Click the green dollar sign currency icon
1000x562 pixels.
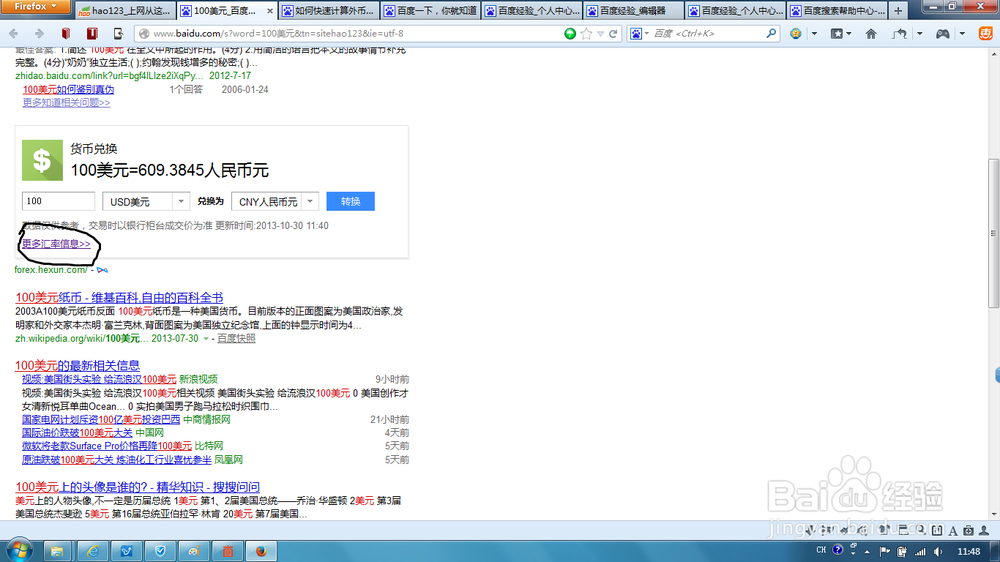42,160
